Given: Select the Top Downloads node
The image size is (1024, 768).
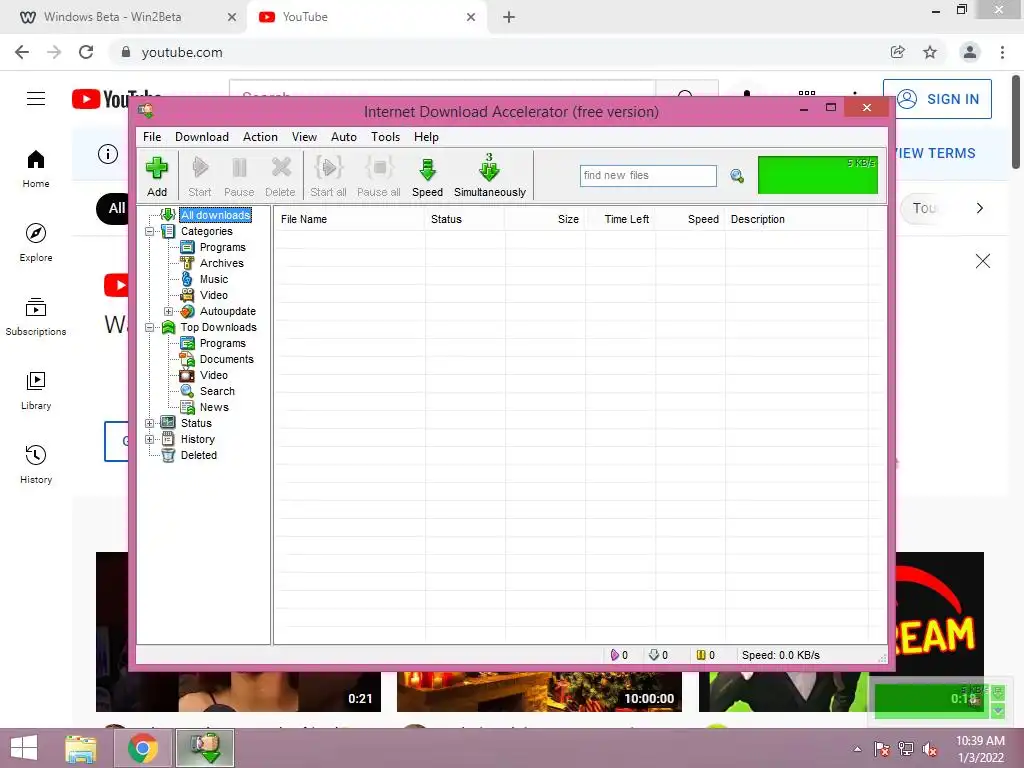Looking at the screenshot, I should click(x=218, y=327).
